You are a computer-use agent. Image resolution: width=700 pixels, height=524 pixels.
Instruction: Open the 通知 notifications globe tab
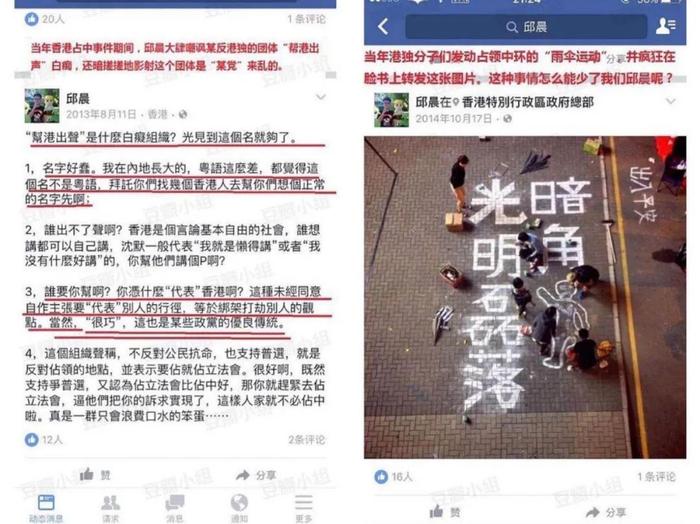click(239, 508)
